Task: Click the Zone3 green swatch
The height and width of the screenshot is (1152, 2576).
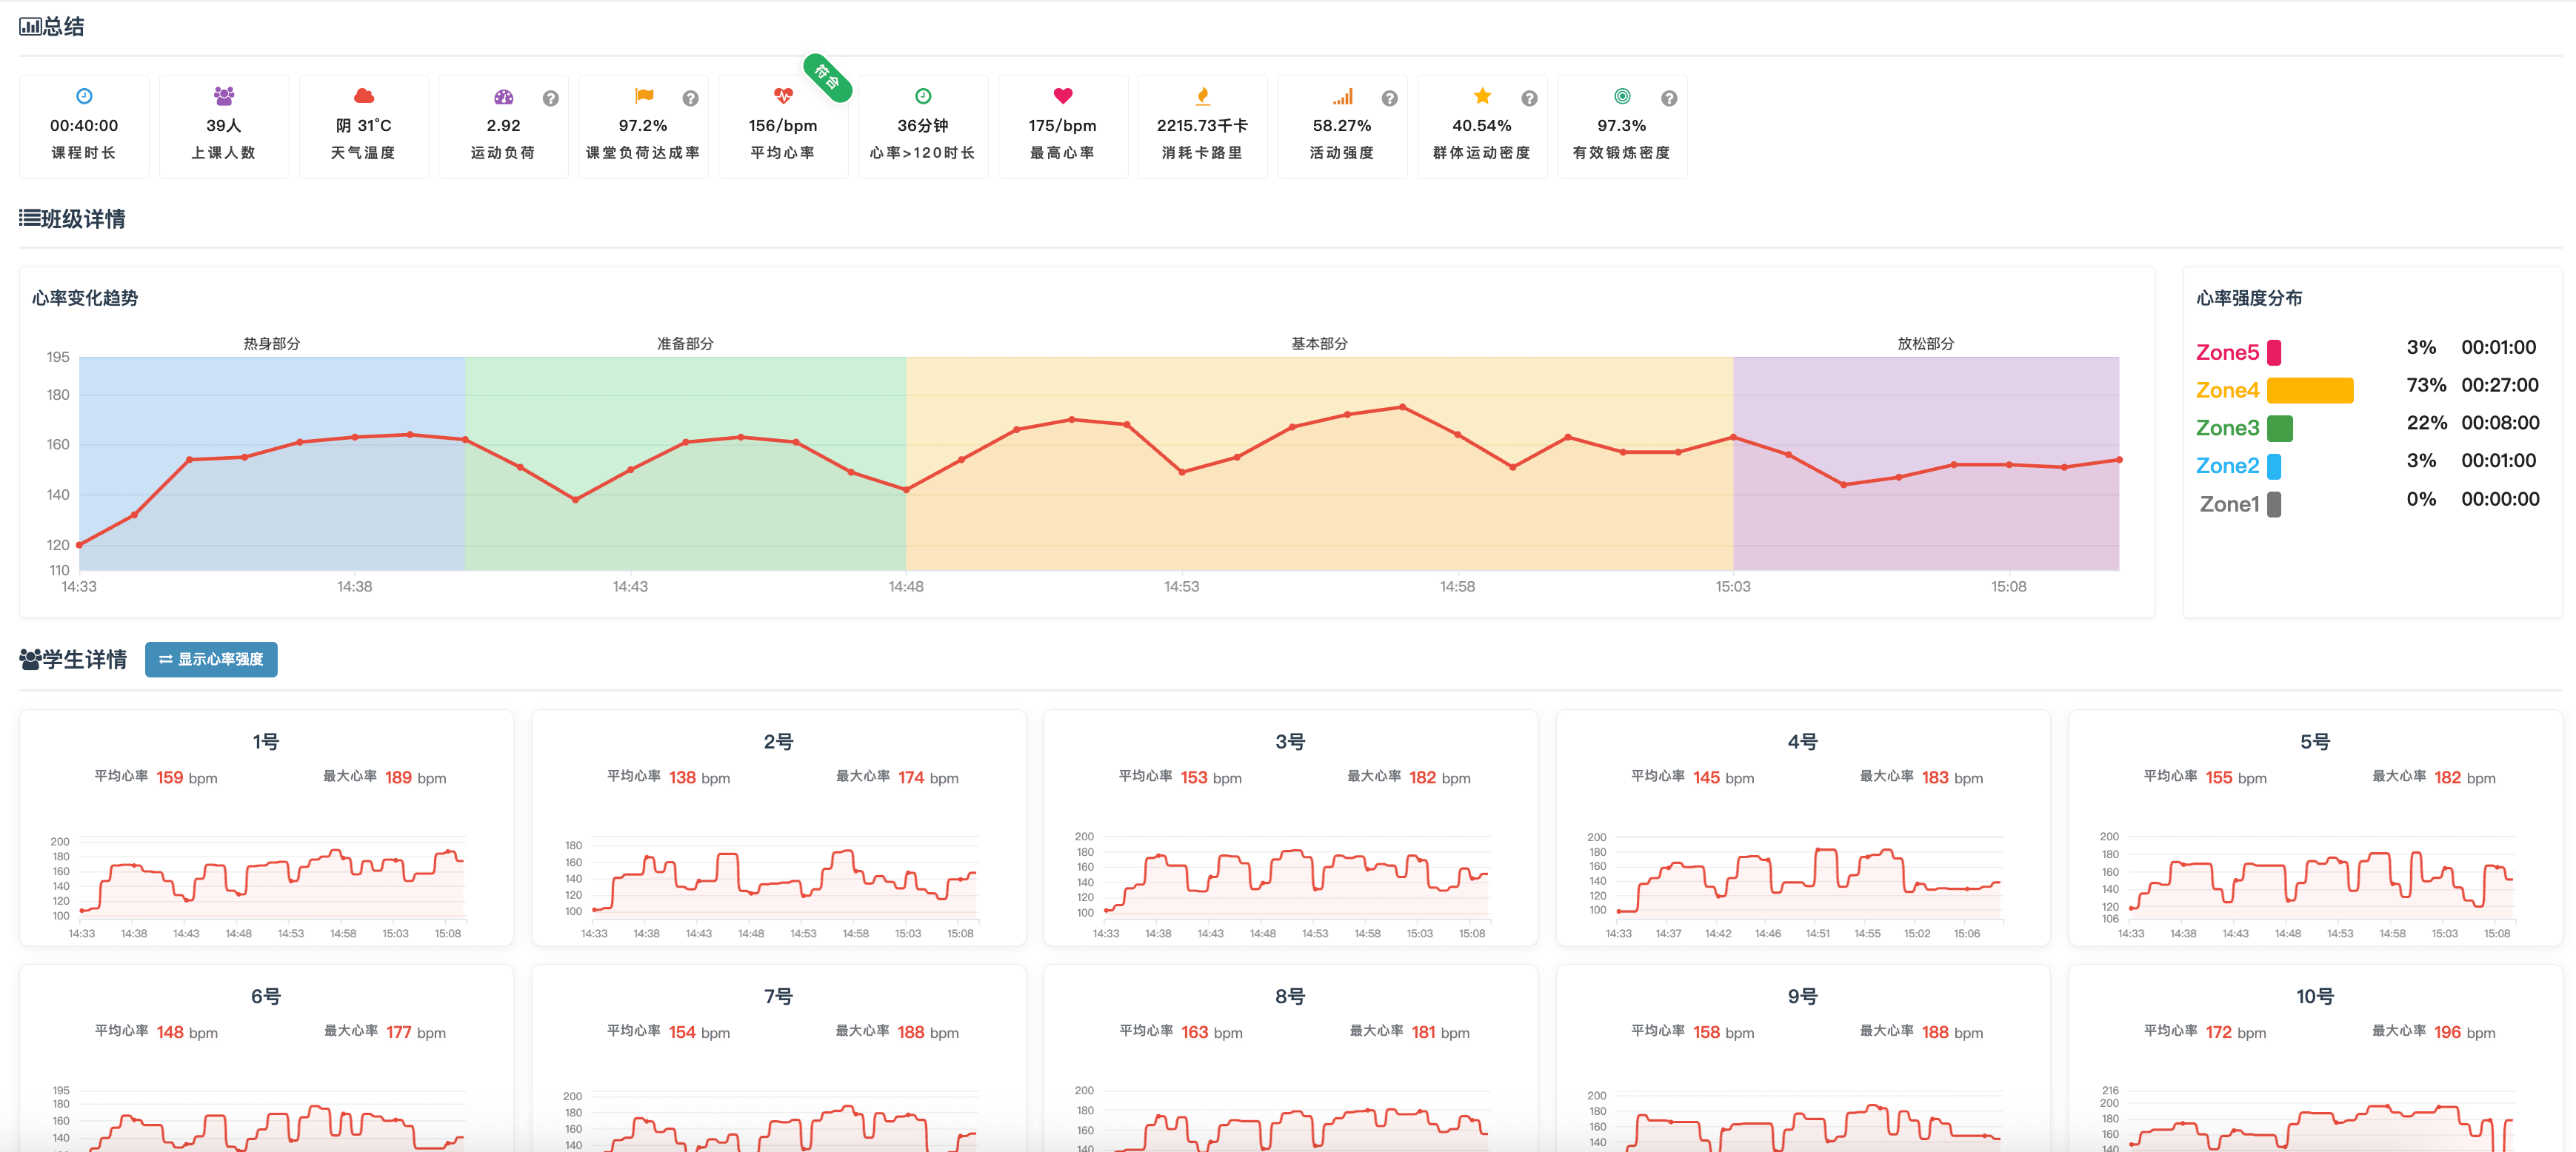Action: 2279,428
